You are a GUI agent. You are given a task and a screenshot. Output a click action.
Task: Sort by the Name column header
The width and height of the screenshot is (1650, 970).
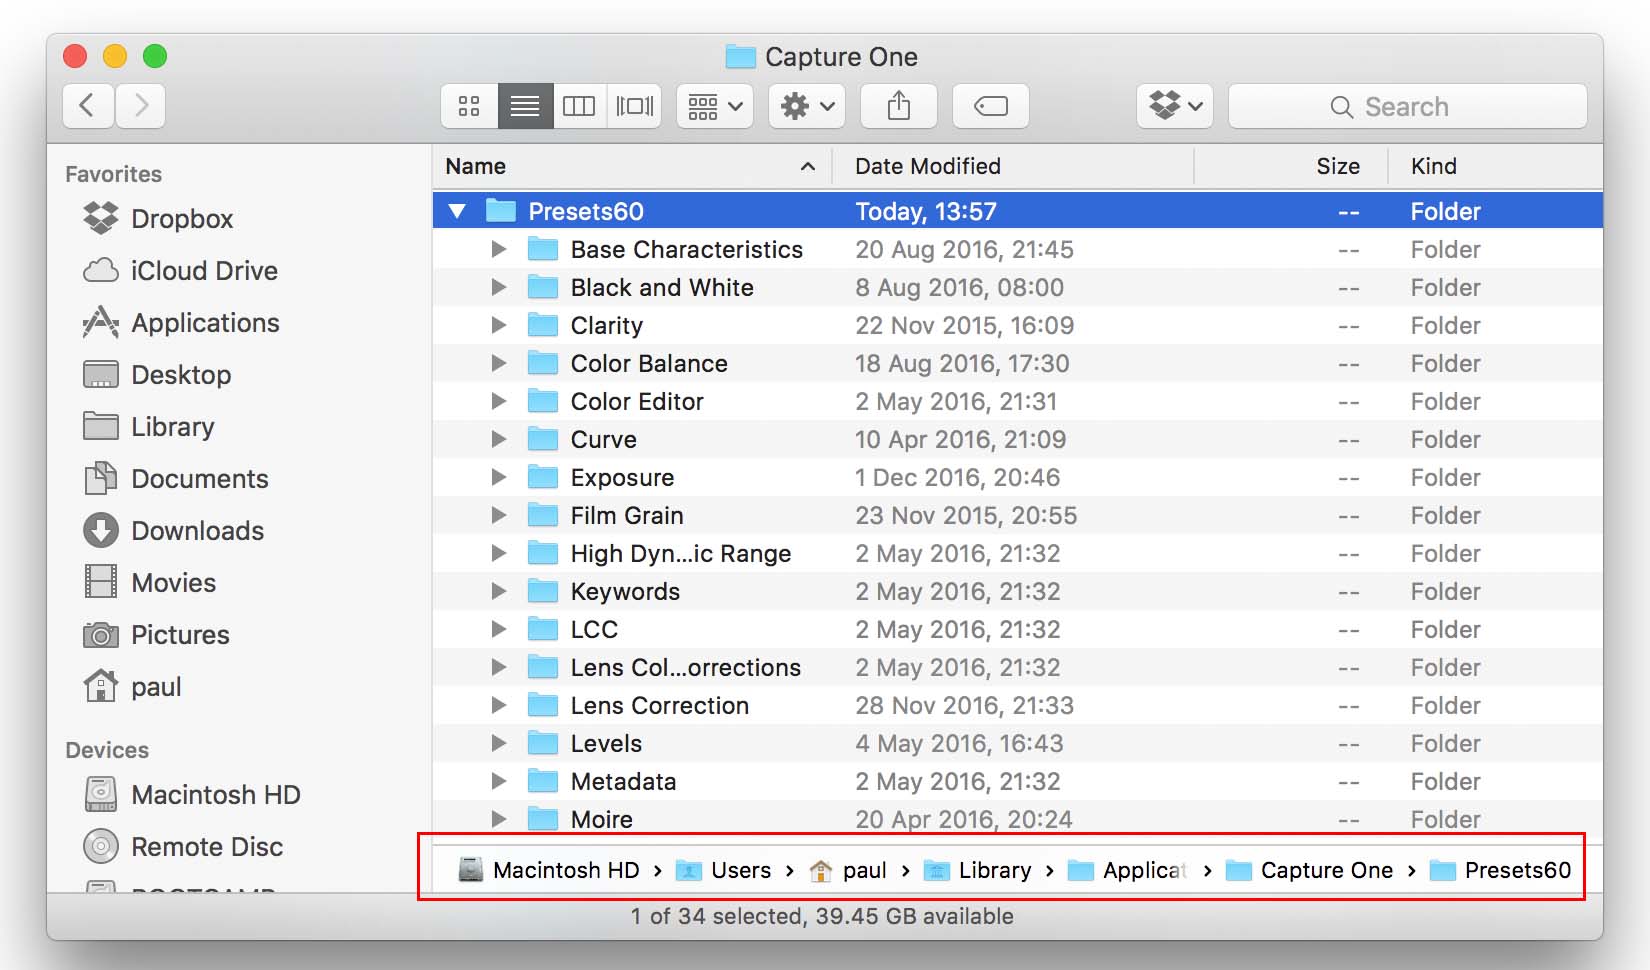632,166
